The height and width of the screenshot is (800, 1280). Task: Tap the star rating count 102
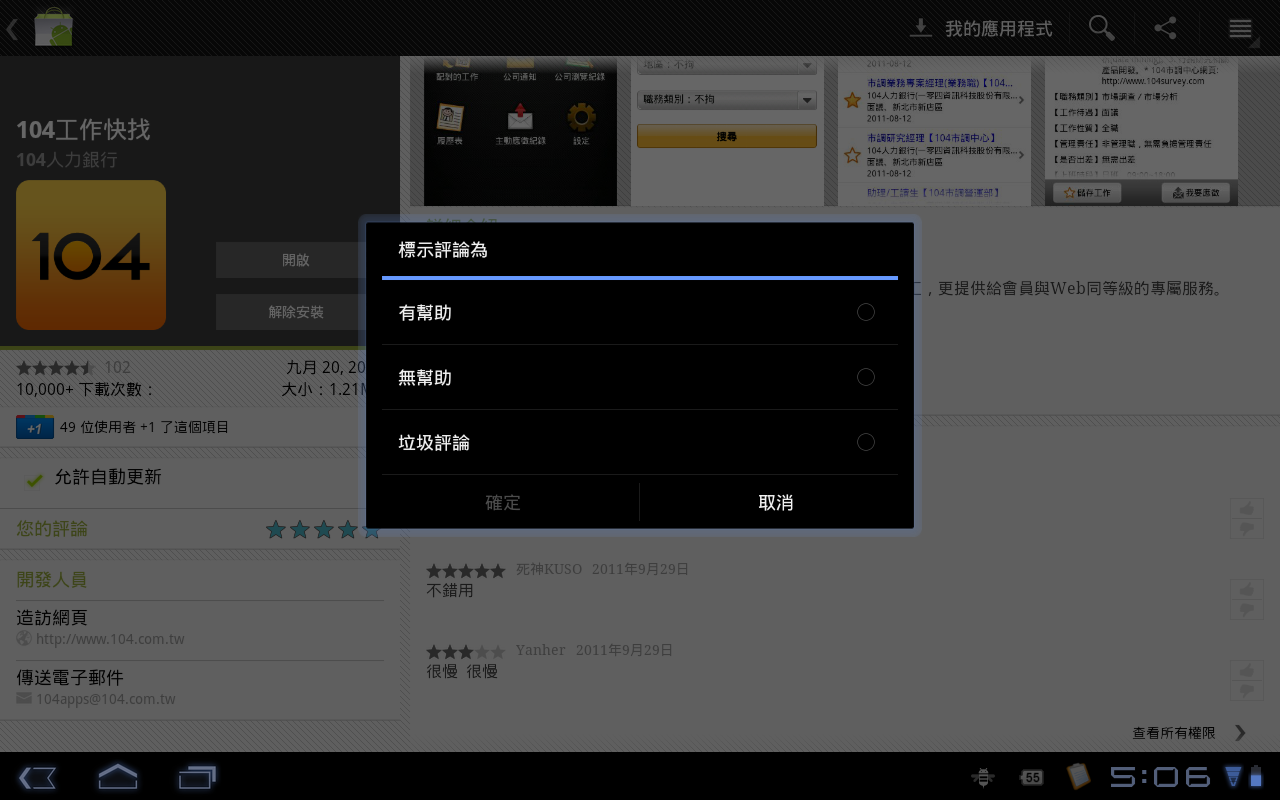(117, 368)
